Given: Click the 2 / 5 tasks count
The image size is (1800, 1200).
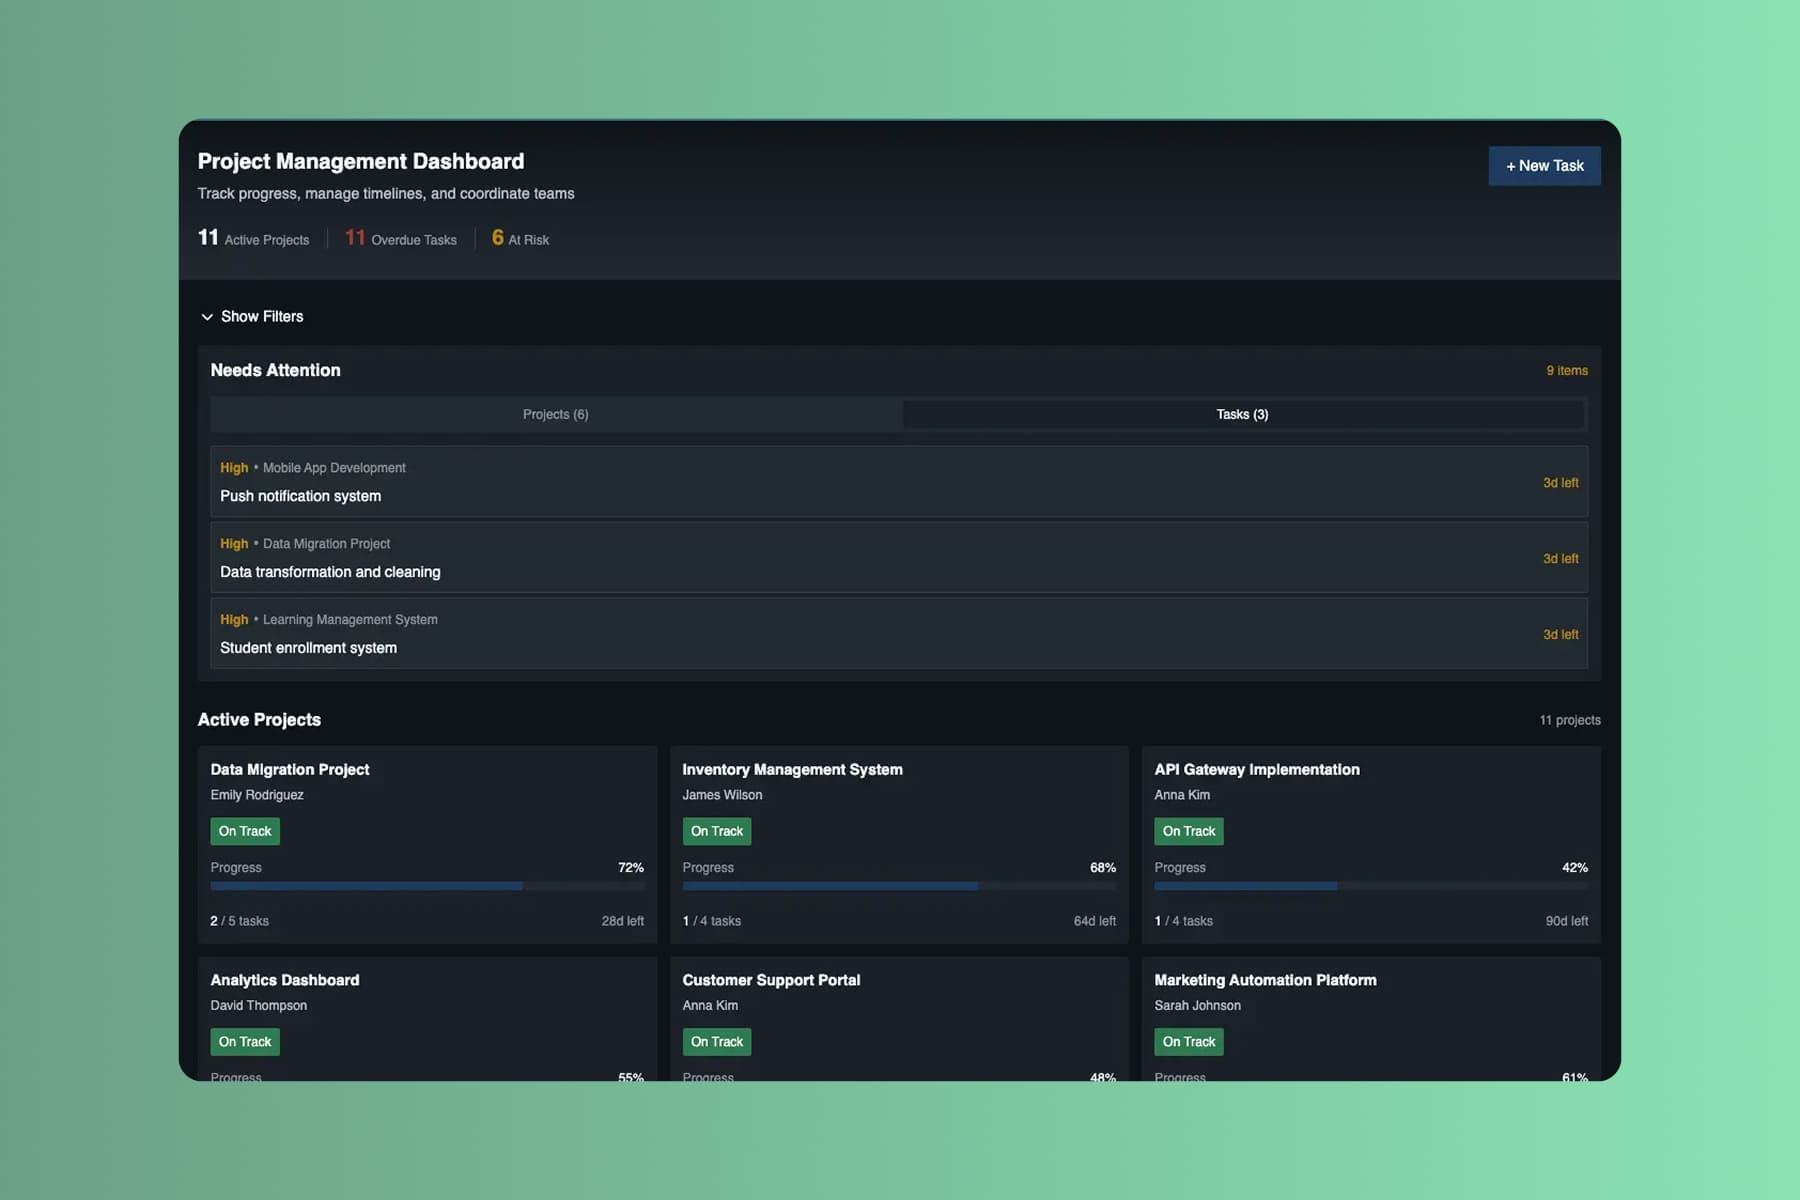Looking at the screenshot, I should tap(240, 921).
